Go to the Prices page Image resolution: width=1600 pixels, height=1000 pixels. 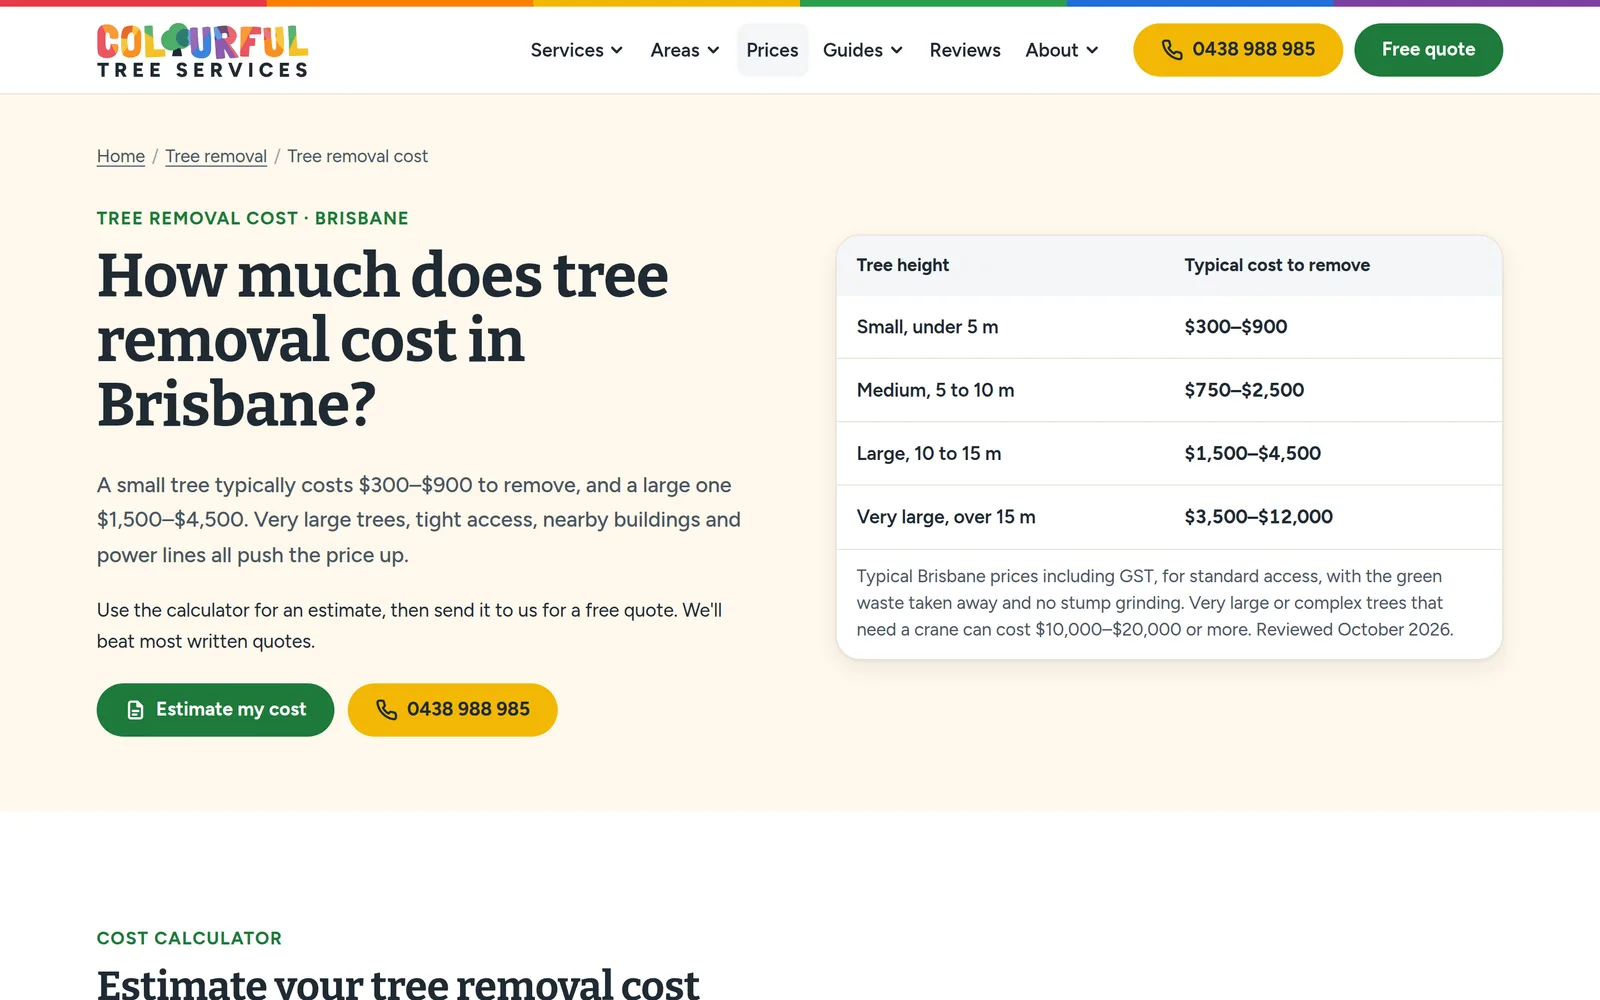(x=772, y=50)
